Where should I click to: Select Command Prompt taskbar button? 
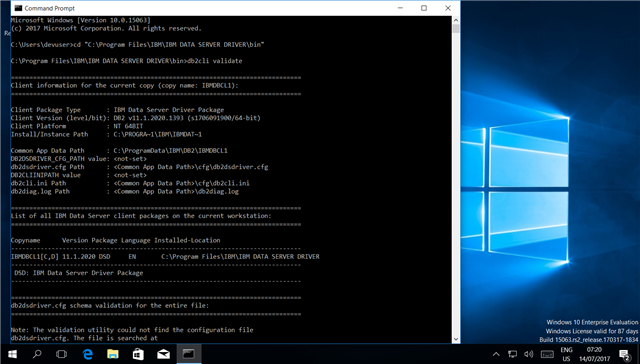[189, 354]
